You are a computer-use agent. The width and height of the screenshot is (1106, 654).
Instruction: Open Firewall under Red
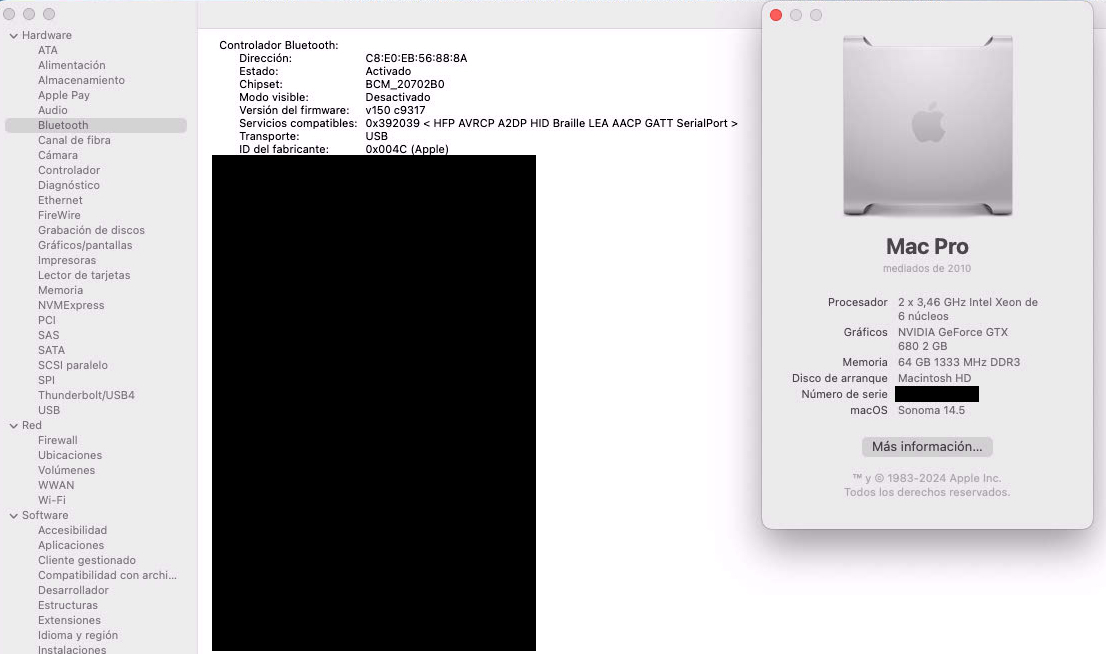click(58, 440)
